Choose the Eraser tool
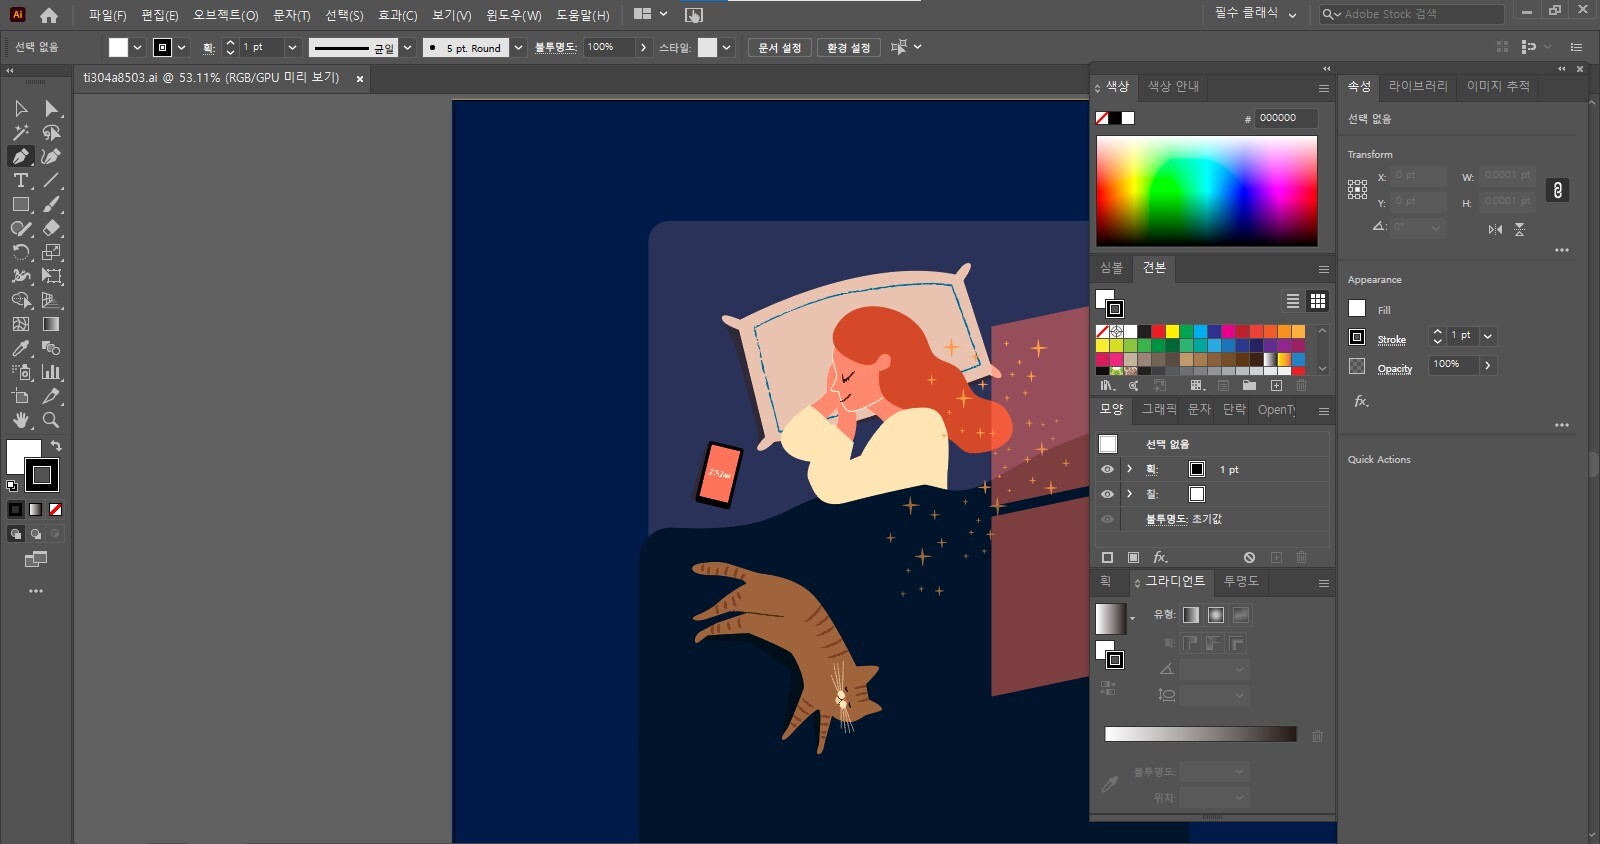Screen dimensions: 1600x844 click(51, 228)
